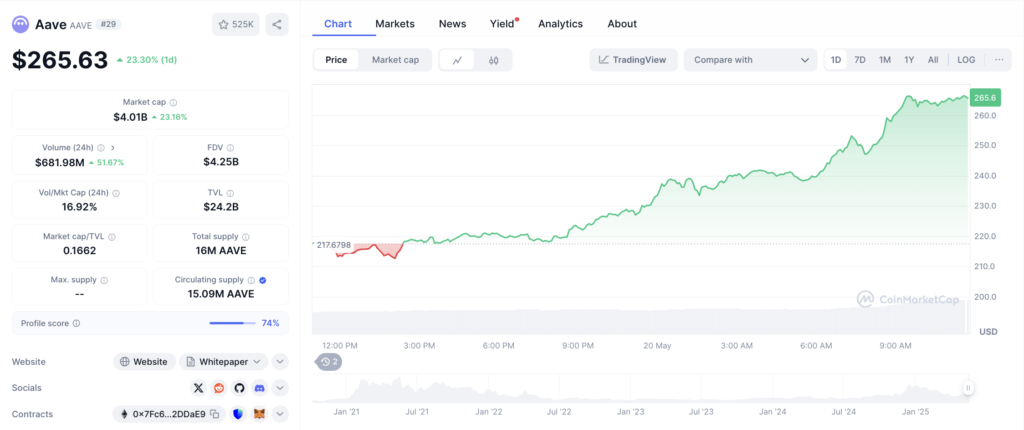
Task: Switch to line chart icon
Action: pos(458,60)
